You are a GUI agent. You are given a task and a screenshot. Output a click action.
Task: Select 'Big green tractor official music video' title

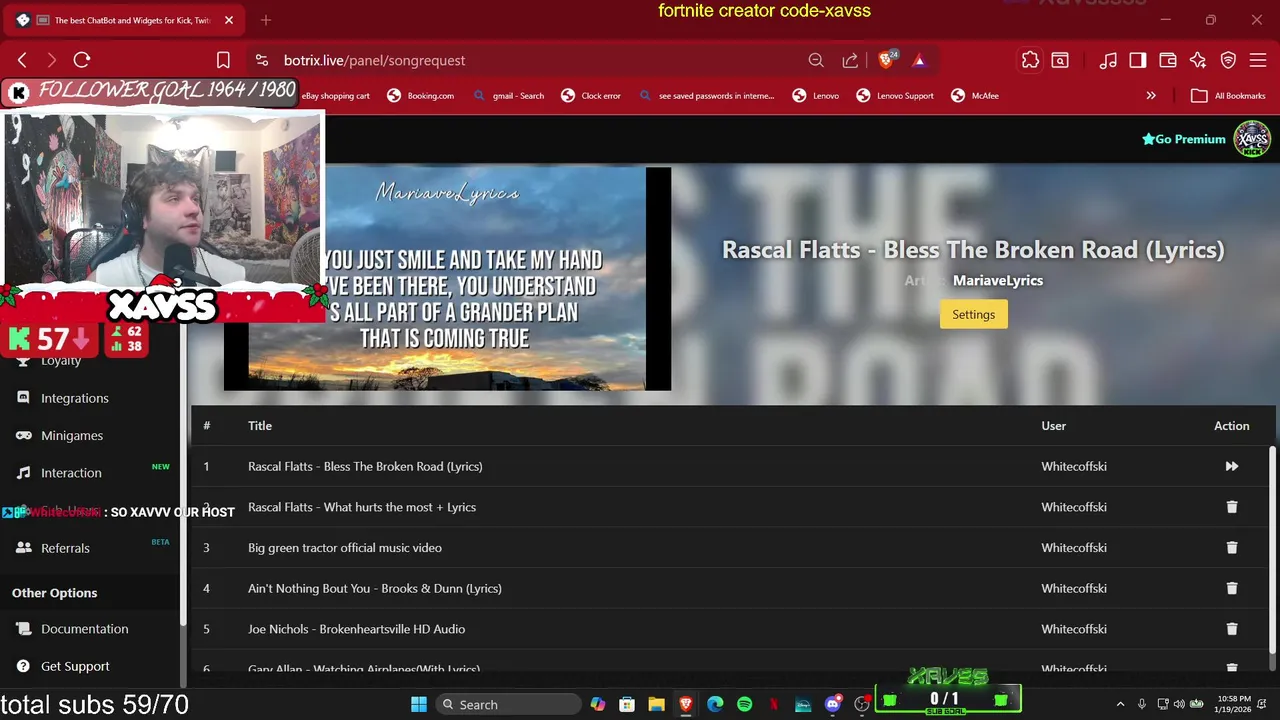pos(345,548)
